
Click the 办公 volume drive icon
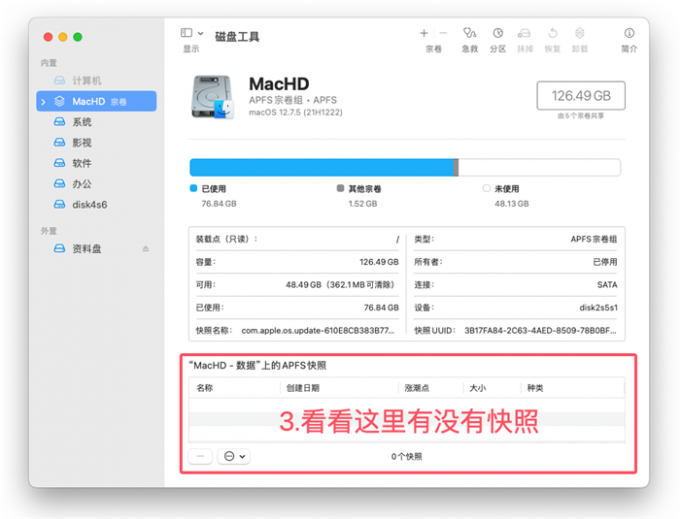point(59,184)
